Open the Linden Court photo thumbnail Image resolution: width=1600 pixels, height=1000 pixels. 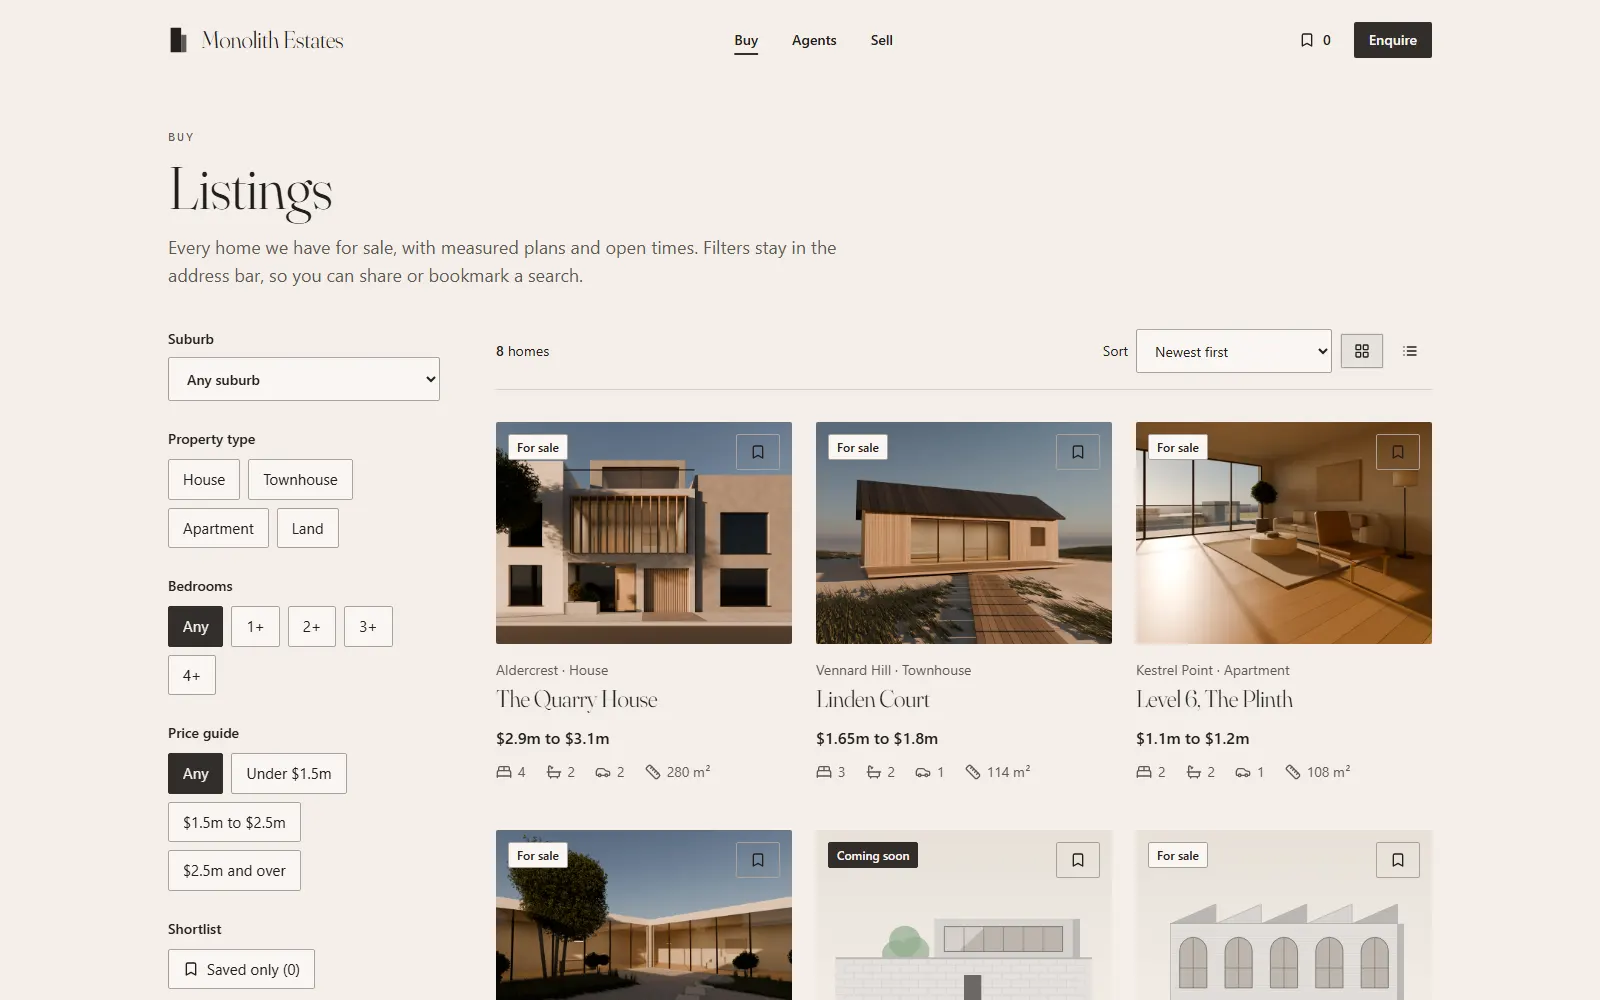coord(964,533)
